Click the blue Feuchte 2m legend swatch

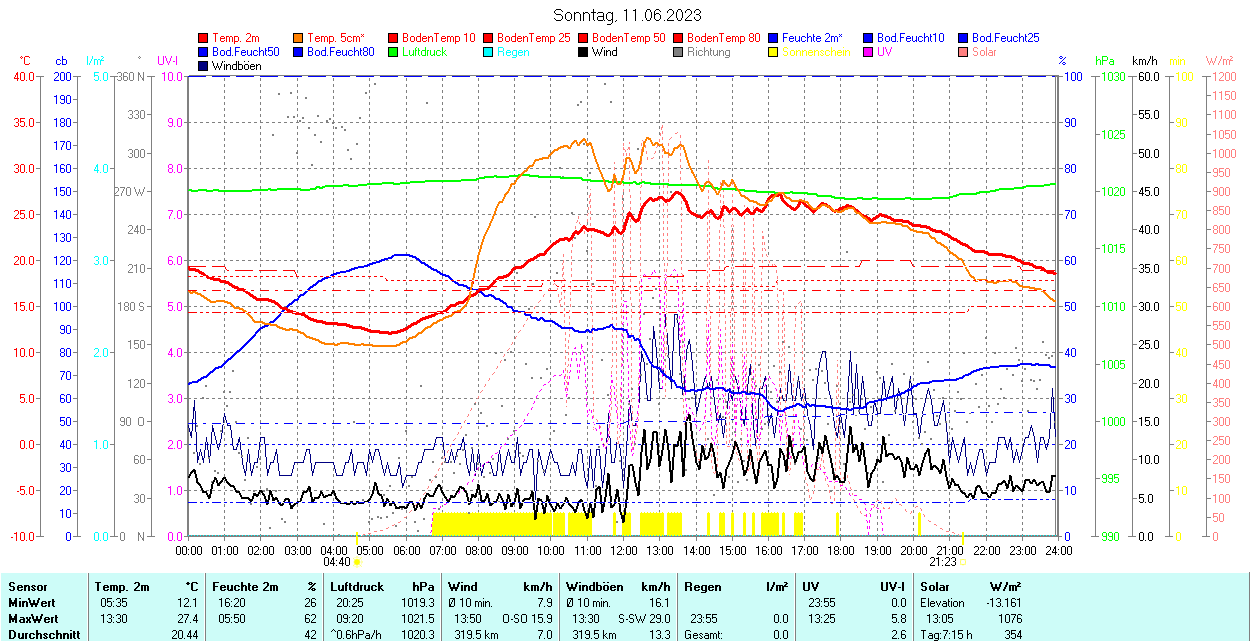tap(773, 38)
